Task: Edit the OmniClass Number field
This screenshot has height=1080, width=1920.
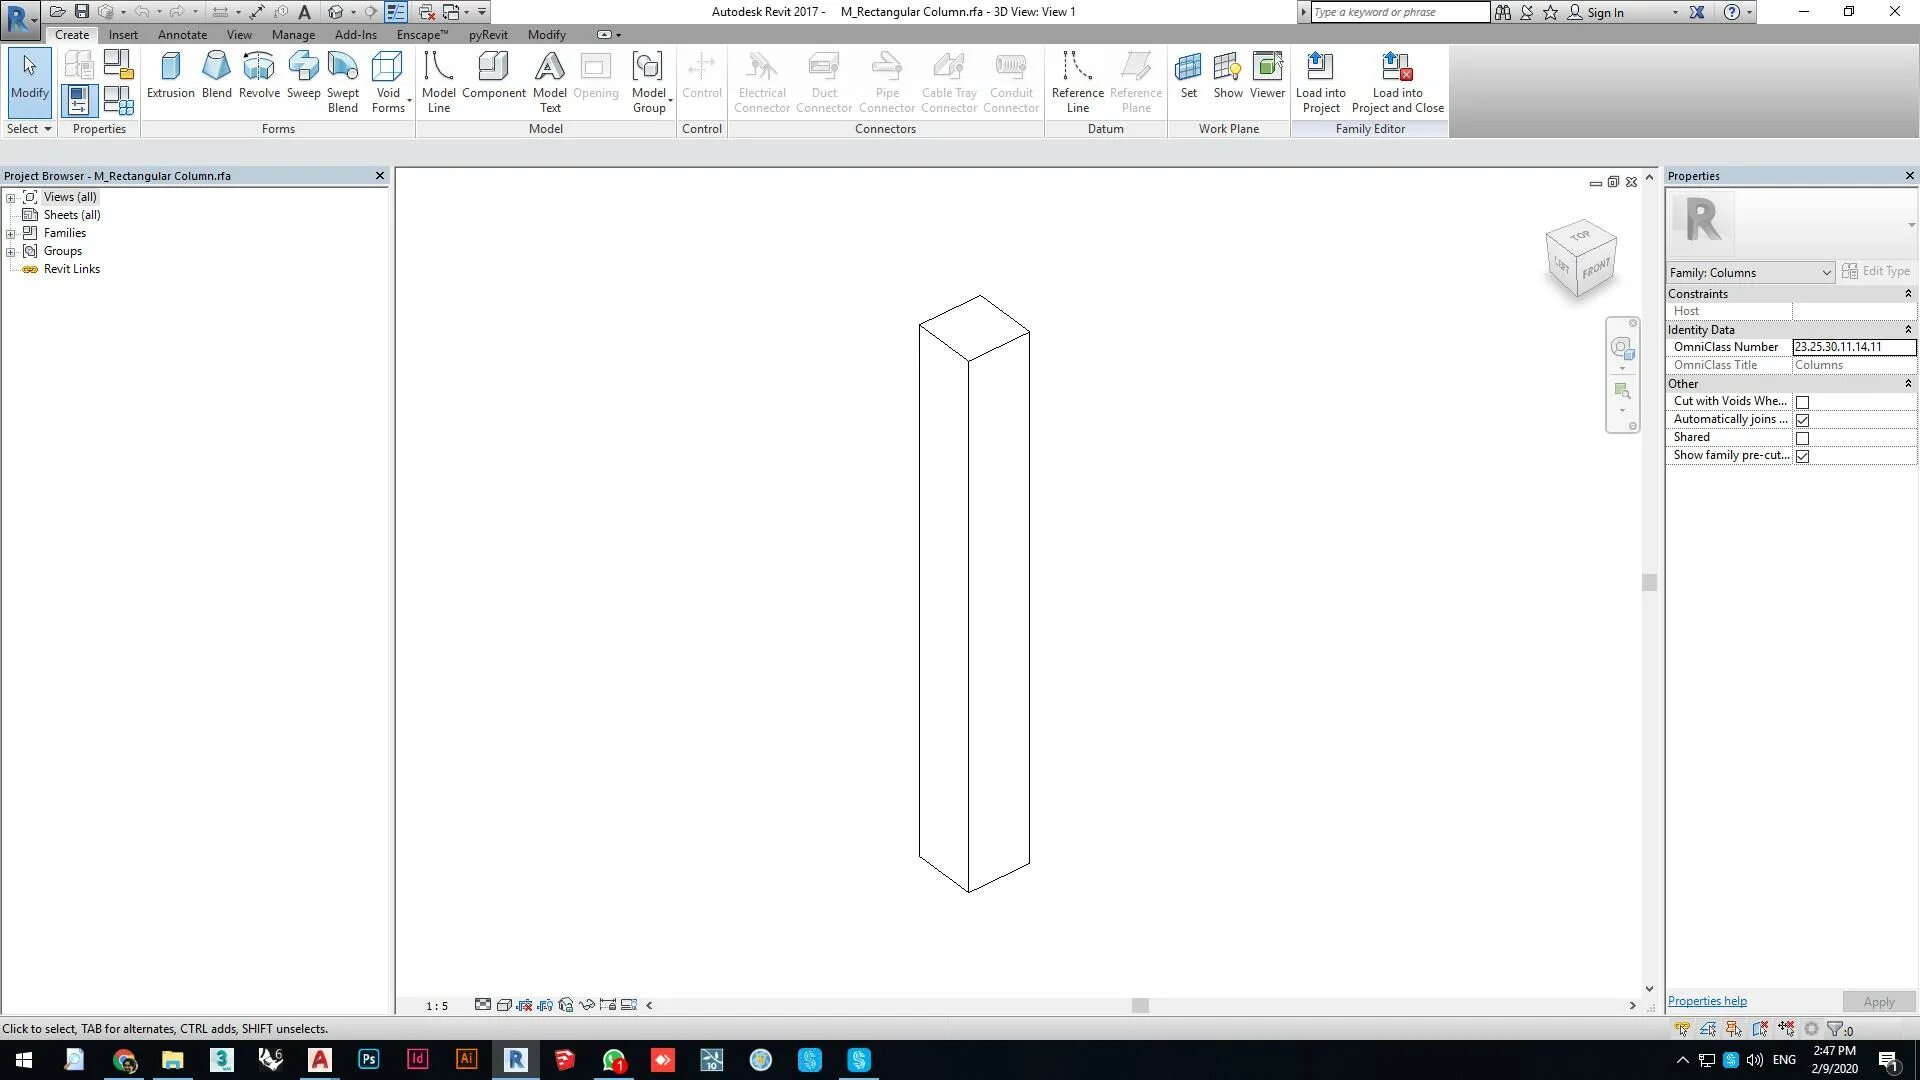Action: coord(1854,347)
